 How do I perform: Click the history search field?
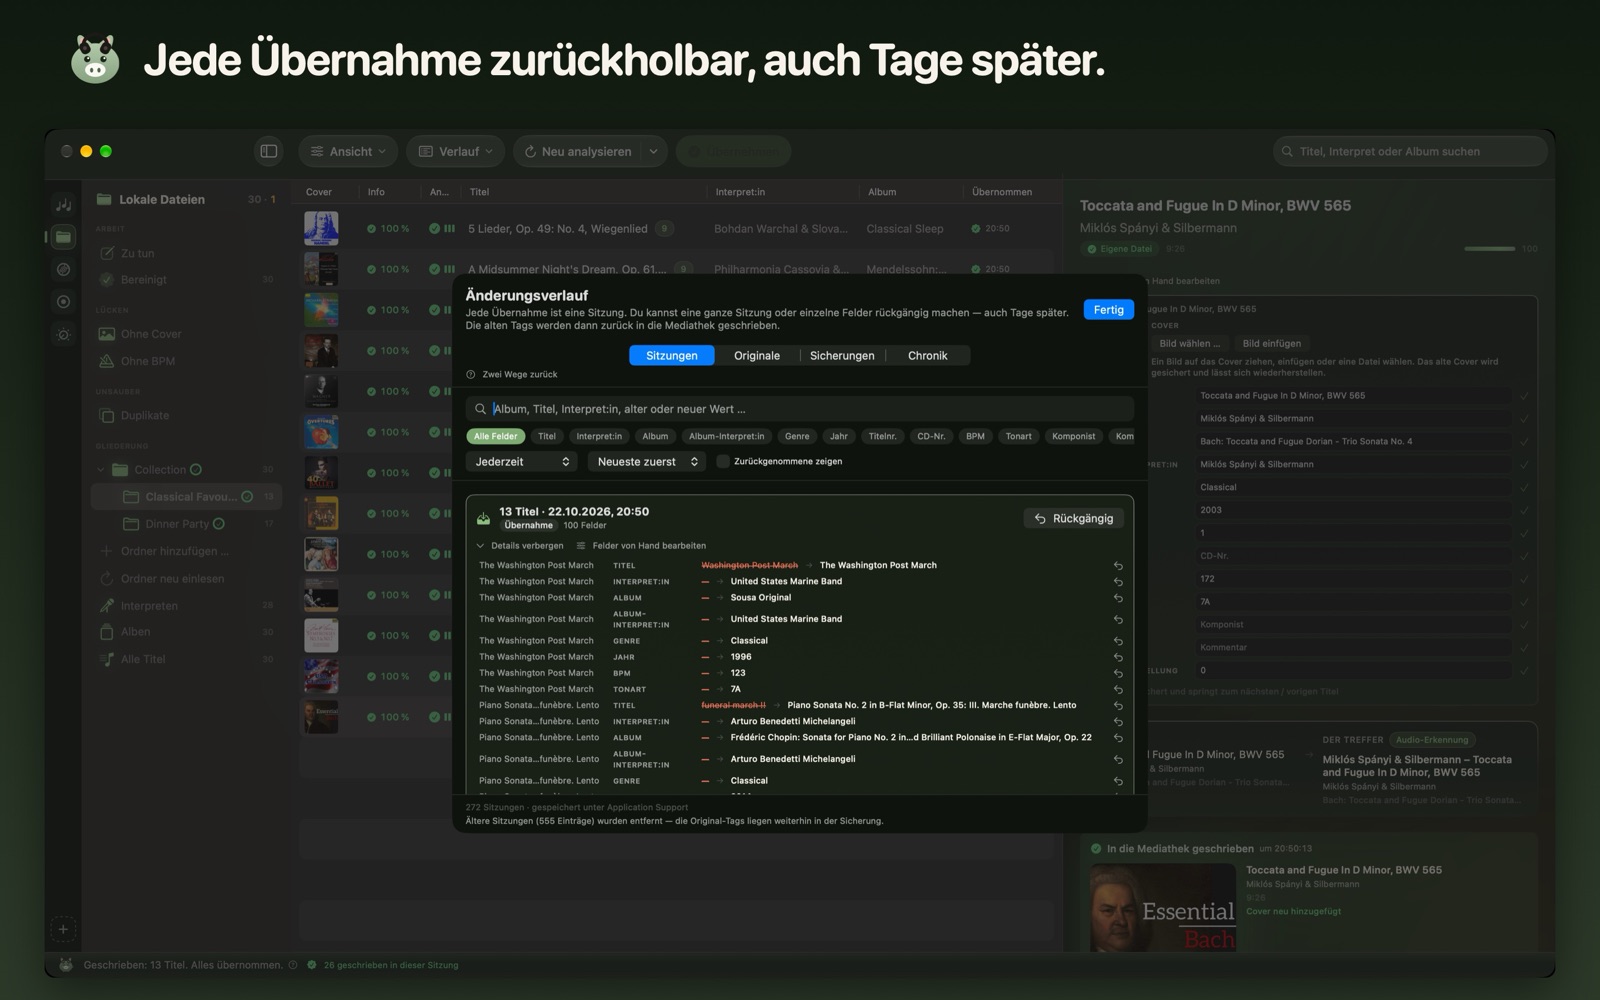click(x=800, y=409)
